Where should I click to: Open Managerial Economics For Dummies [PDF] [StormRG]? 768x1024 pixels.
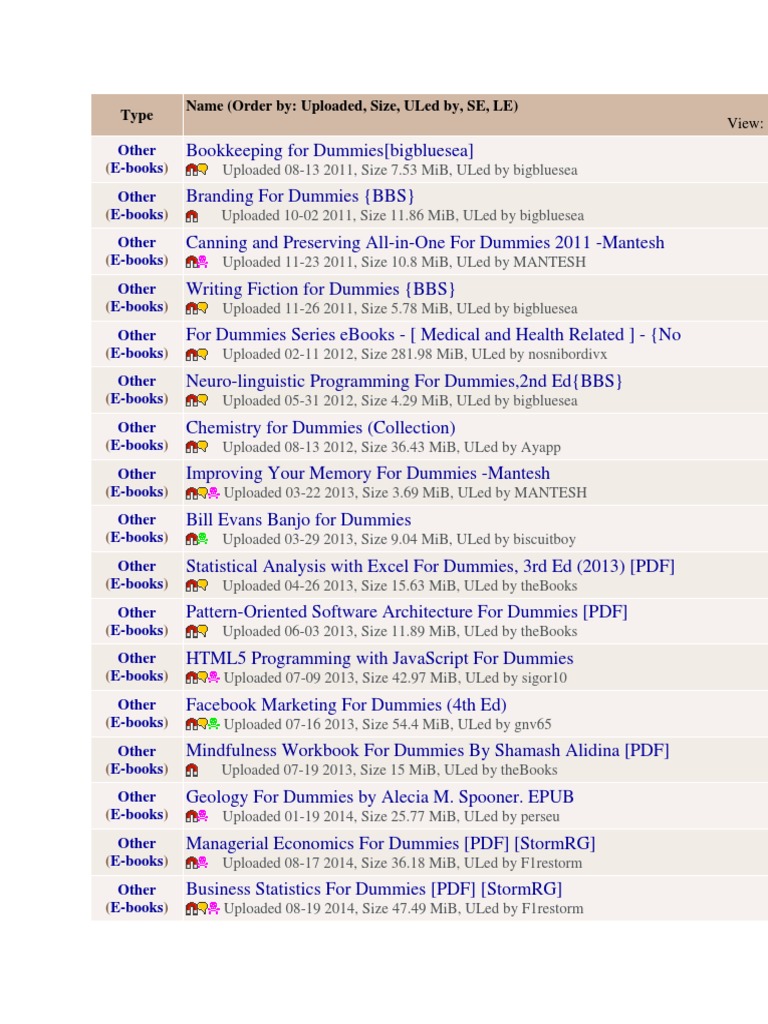pyautogui.click(x=391, y=843)
